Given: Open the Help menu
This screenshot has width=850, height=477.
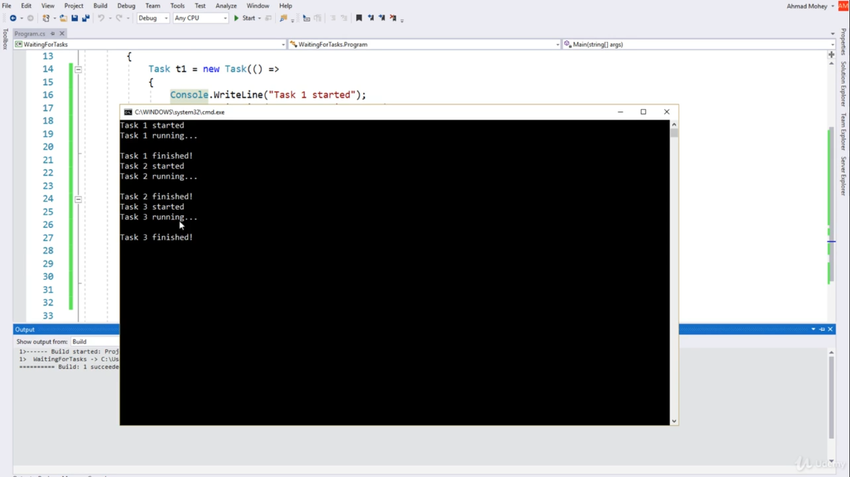Looking at the screenshot, I should tap(285, 5).
